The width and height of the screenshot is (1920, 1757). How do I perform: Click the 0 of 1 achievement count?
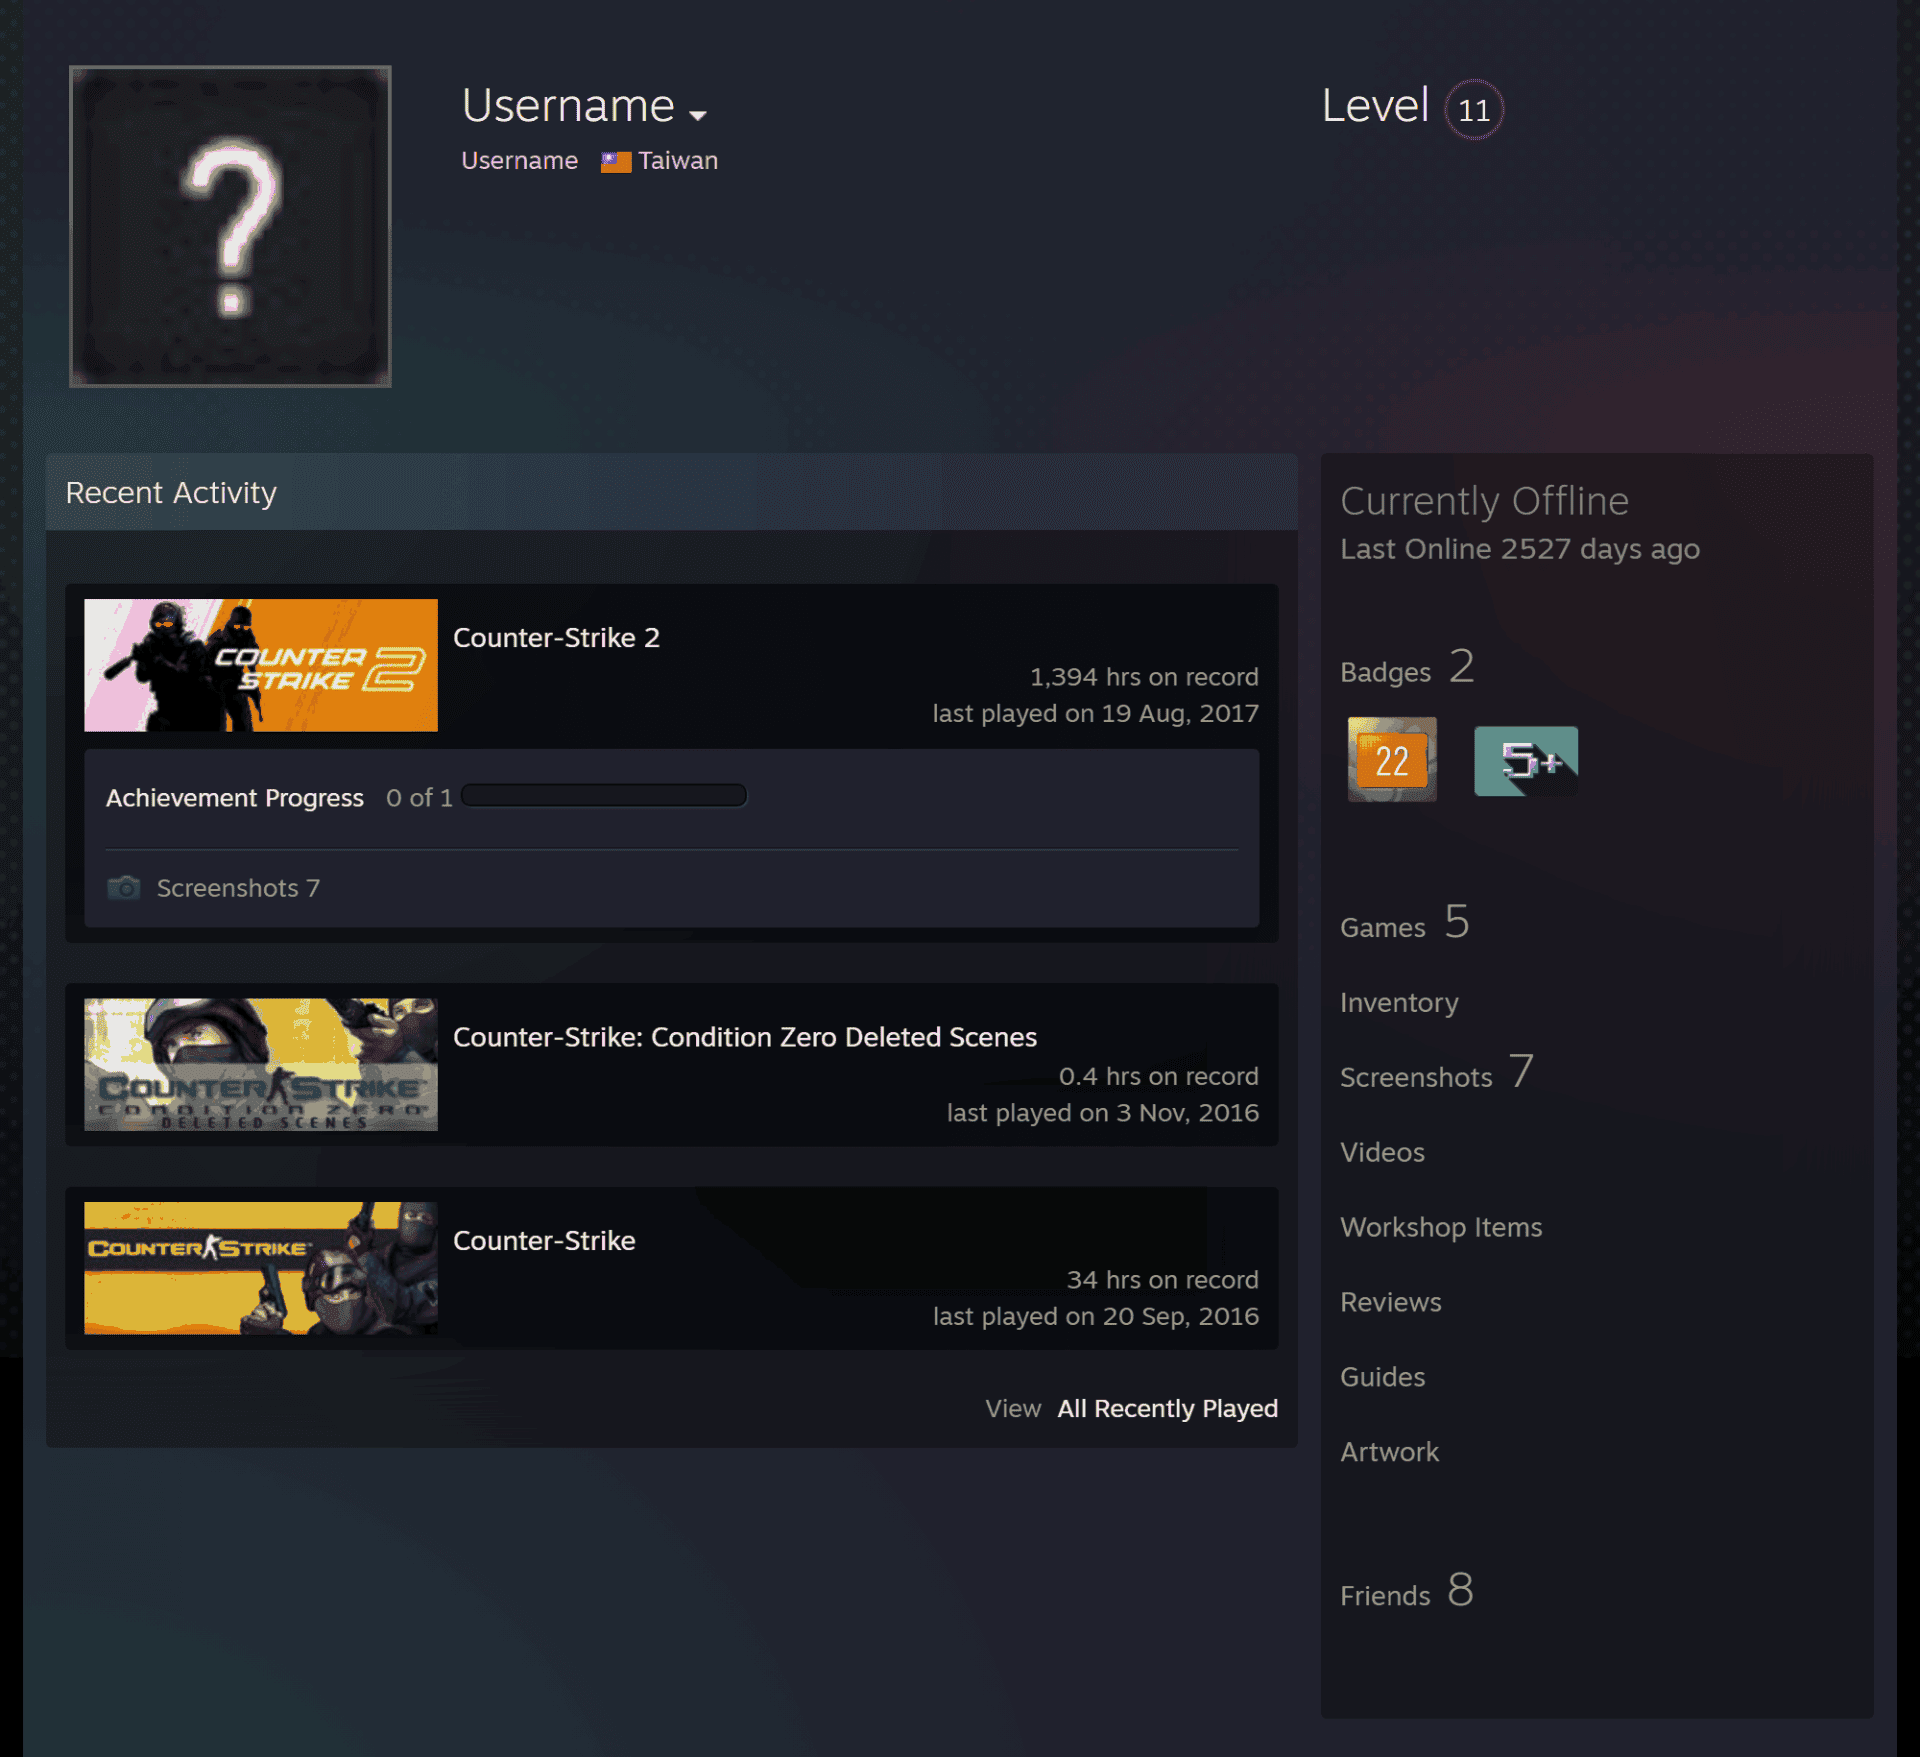pyautogui.click(x=419, y=798)
